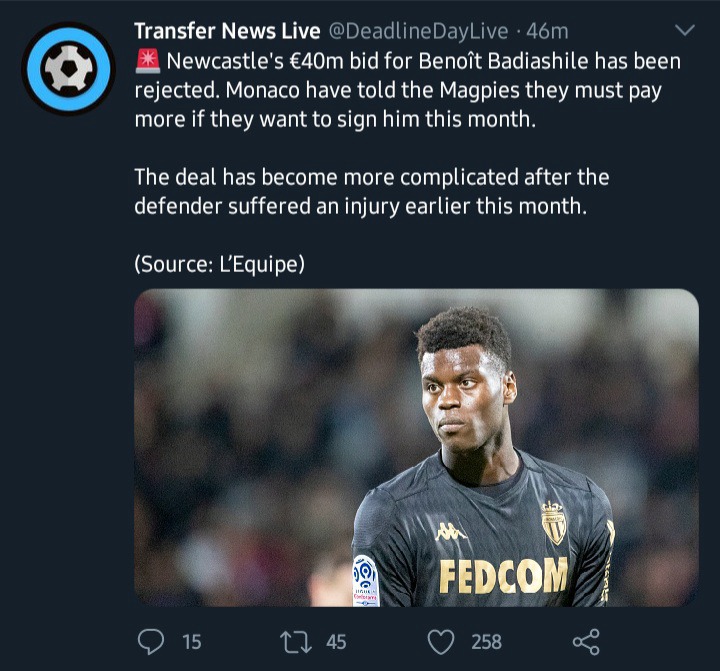The height and width of the screenshot is (671, 720).
Task: View the 45 retweets count
Action: click(x=336, y=642)
